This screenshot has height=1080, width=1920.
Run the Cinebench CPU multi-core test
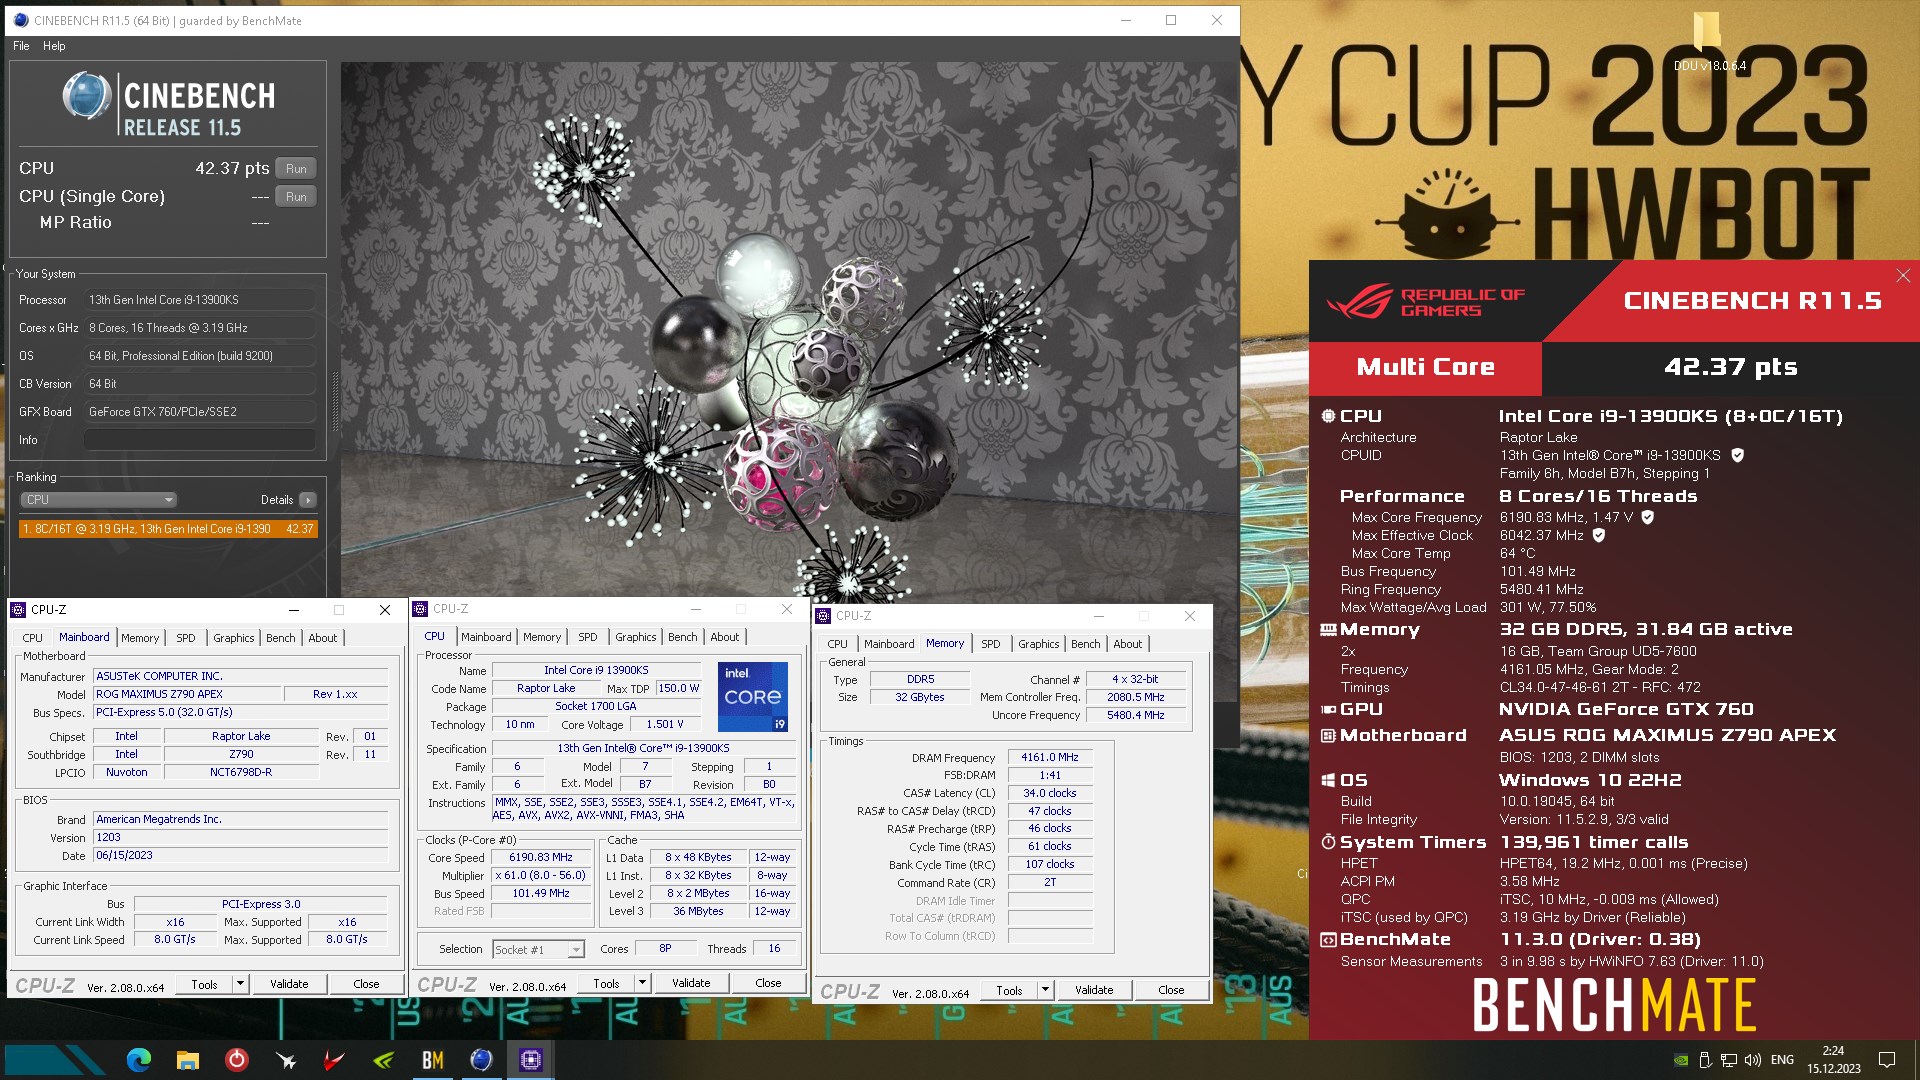coord(296,169)
